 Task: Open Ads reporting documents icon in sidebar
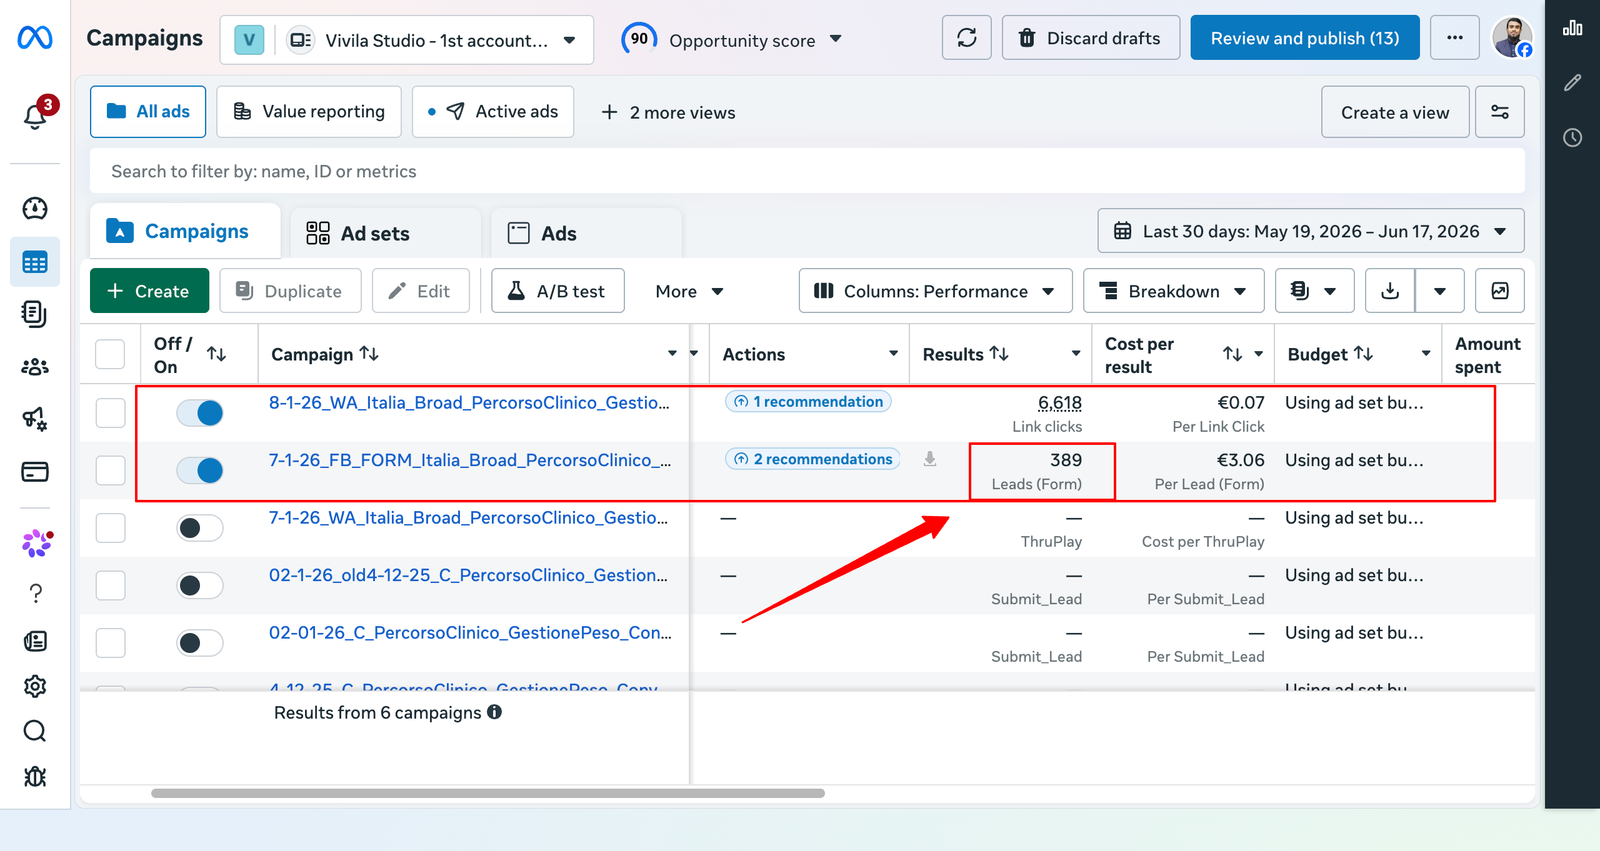[35, 314]
